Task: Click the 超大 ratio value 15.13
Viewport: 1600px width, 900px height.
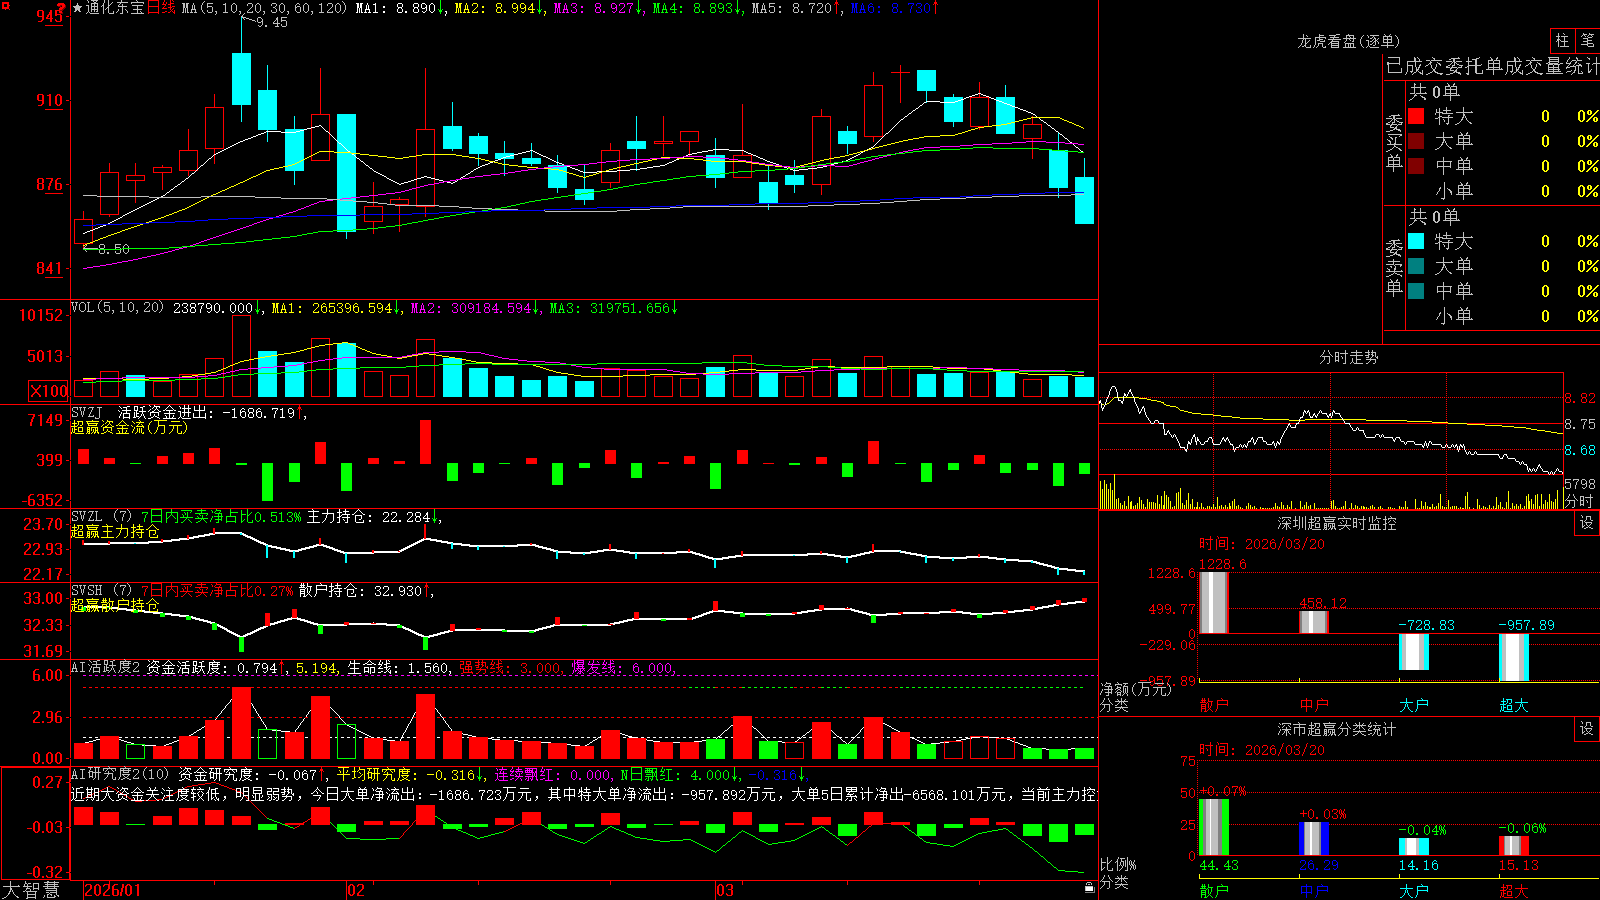Action: pos(1519,865)
